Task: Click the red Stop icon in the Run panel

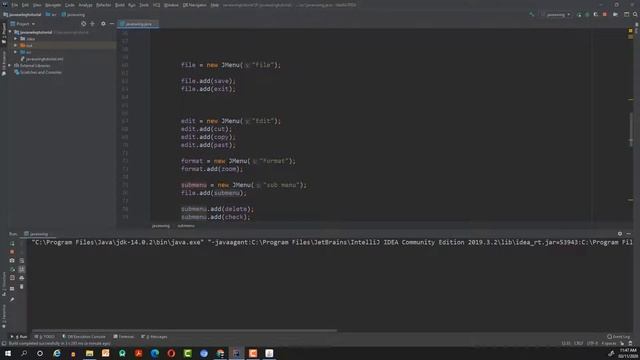Action: [x=12, y=252]
